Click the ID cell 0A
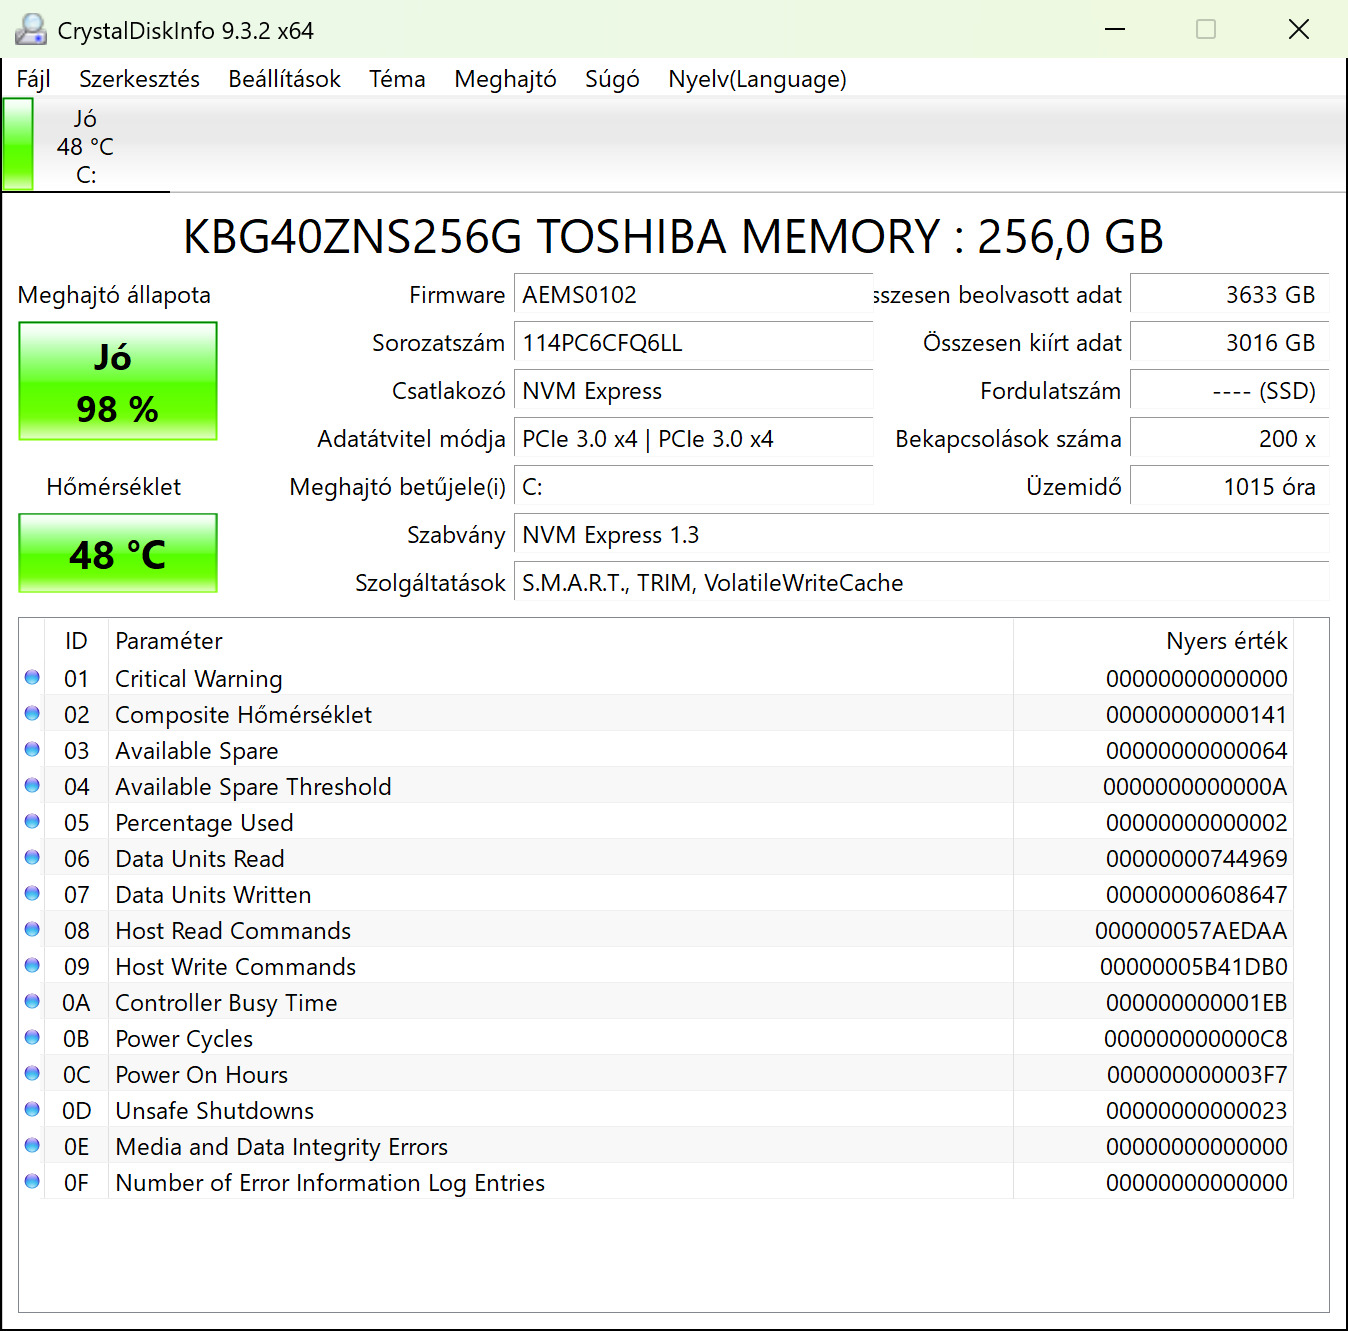Viewport: 1348px width, 1331px height. [76, 1003]
